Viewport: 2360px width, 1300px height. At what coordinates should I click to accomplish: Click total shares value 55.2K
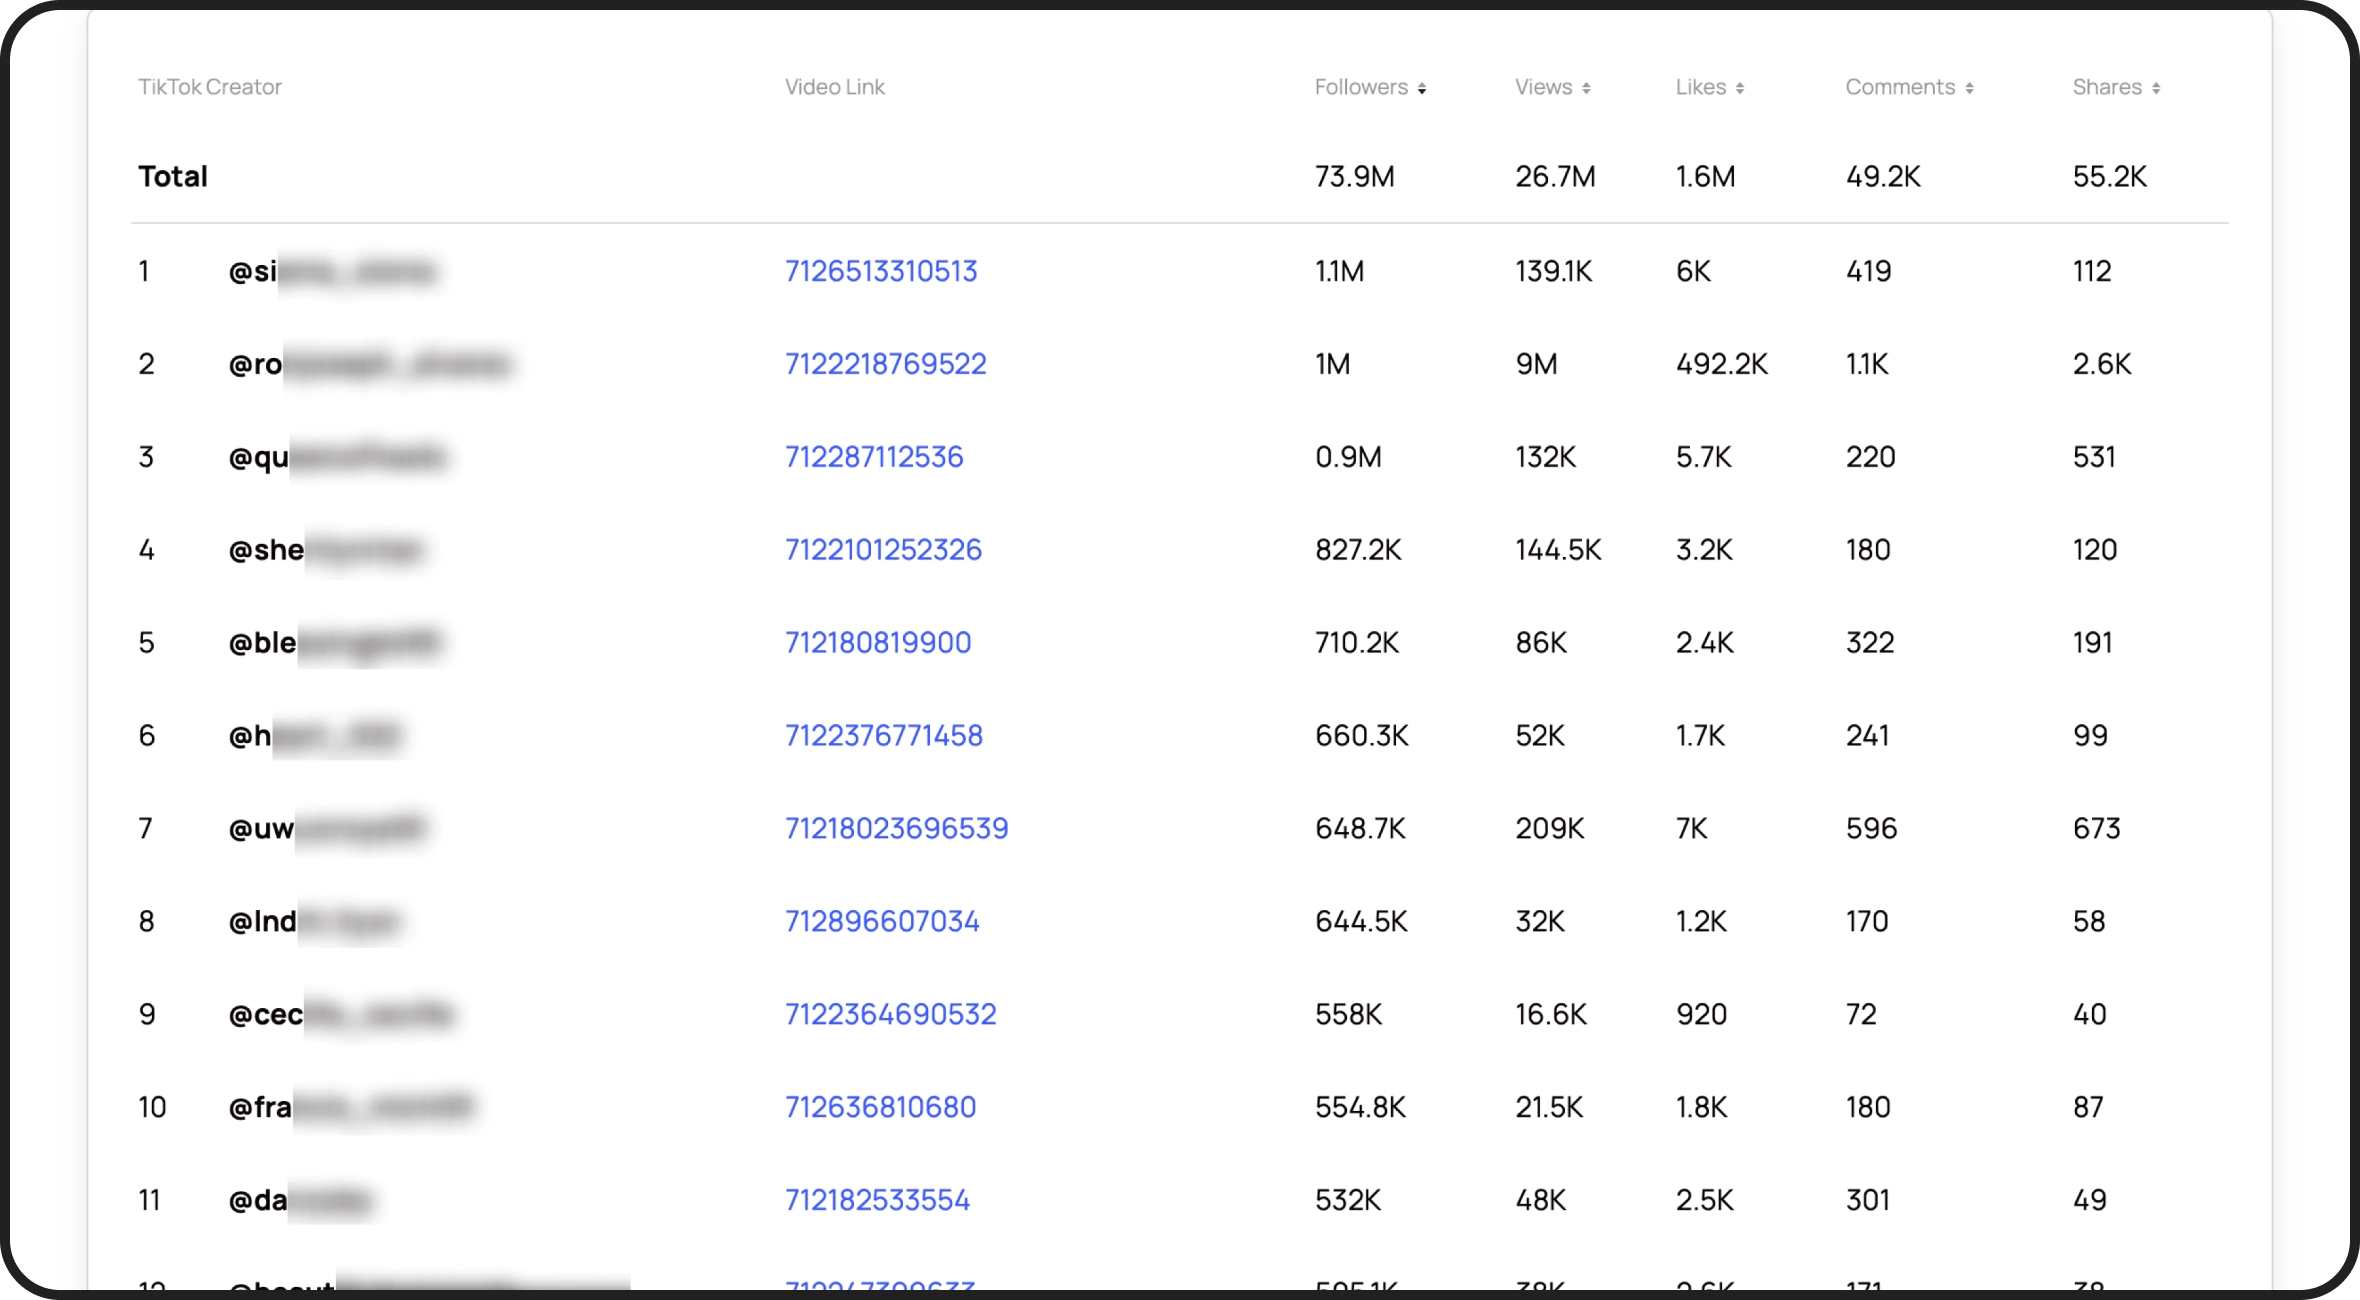click(x=2110, y=176)
